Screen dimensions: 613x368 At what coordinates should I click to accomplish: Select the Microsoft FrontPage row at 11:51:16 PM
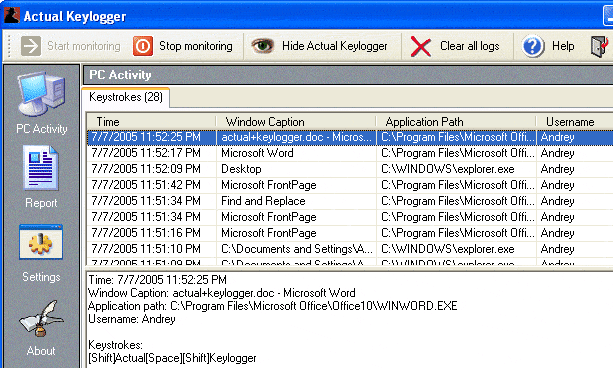tap(350, 233)
